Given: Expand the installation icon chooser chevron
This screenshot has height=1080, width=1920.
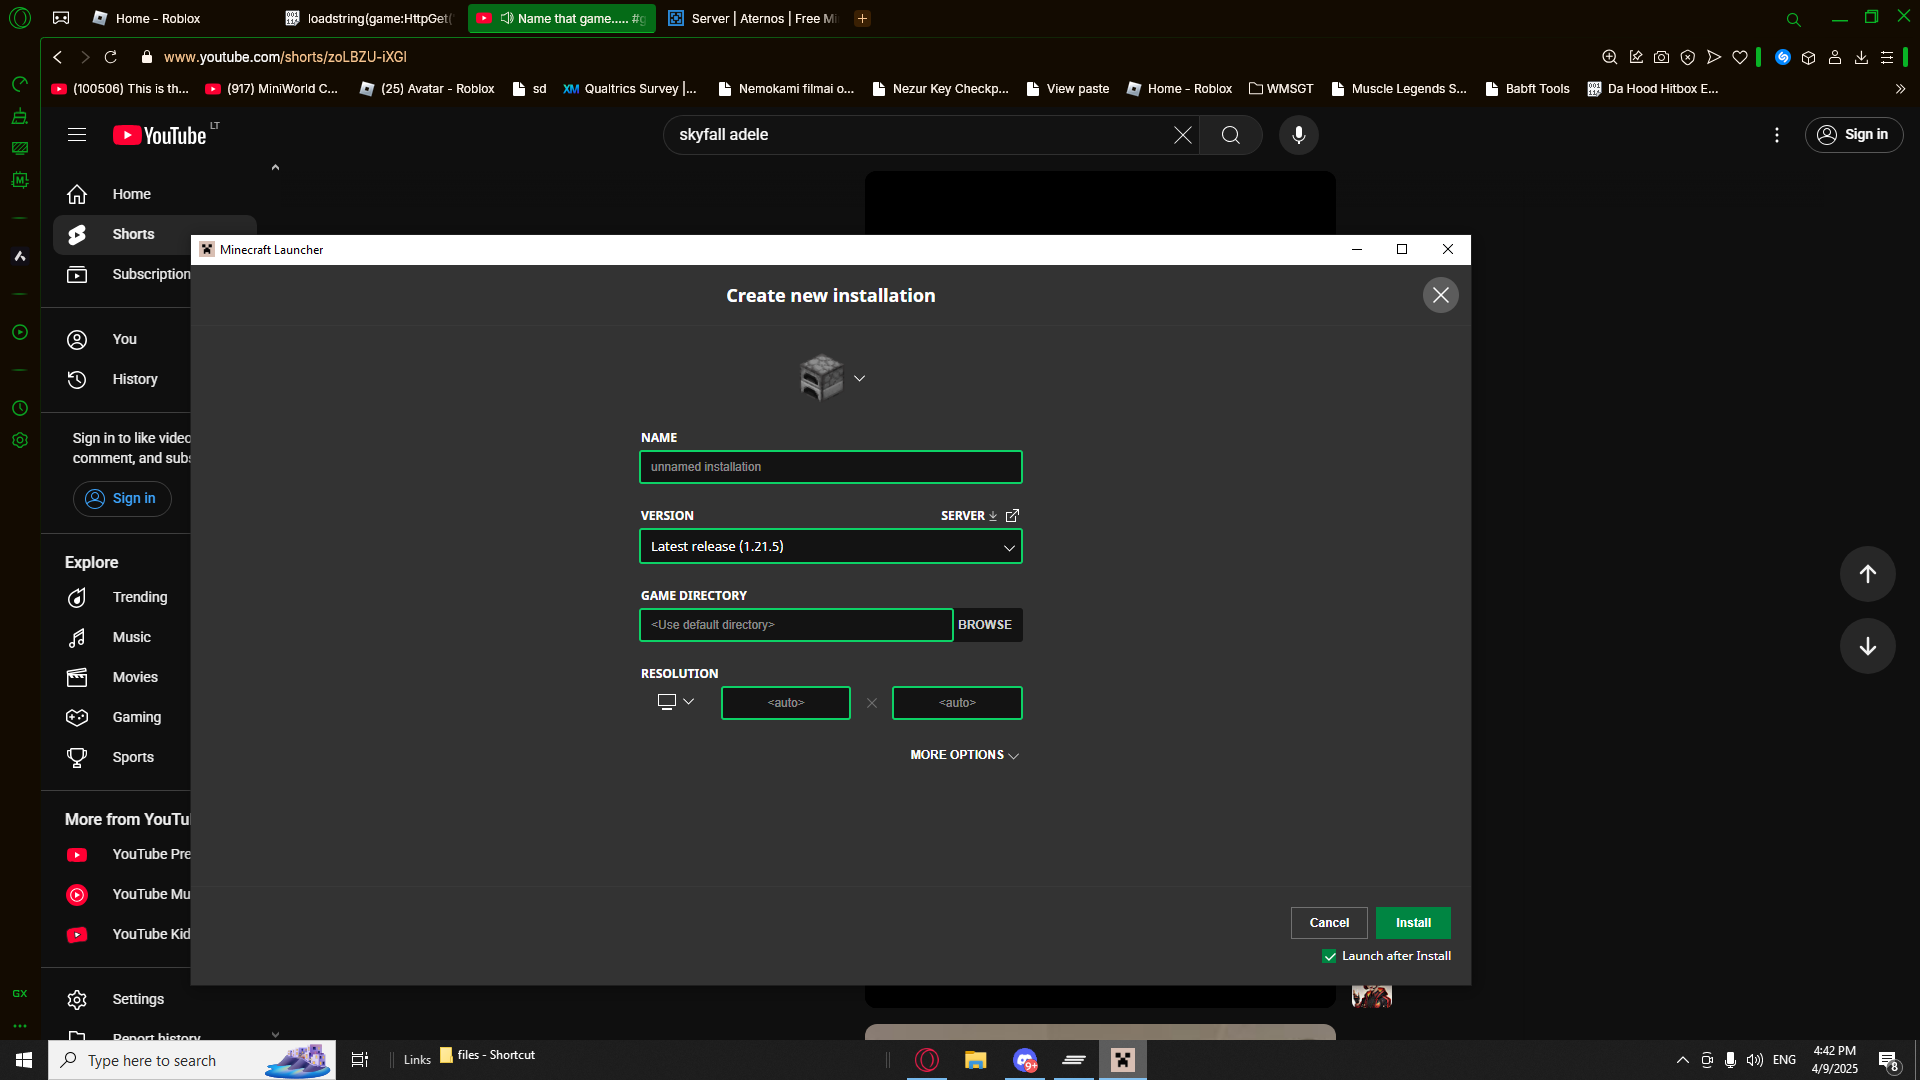Looking at the screenshot, I should [x=859, y=379].
